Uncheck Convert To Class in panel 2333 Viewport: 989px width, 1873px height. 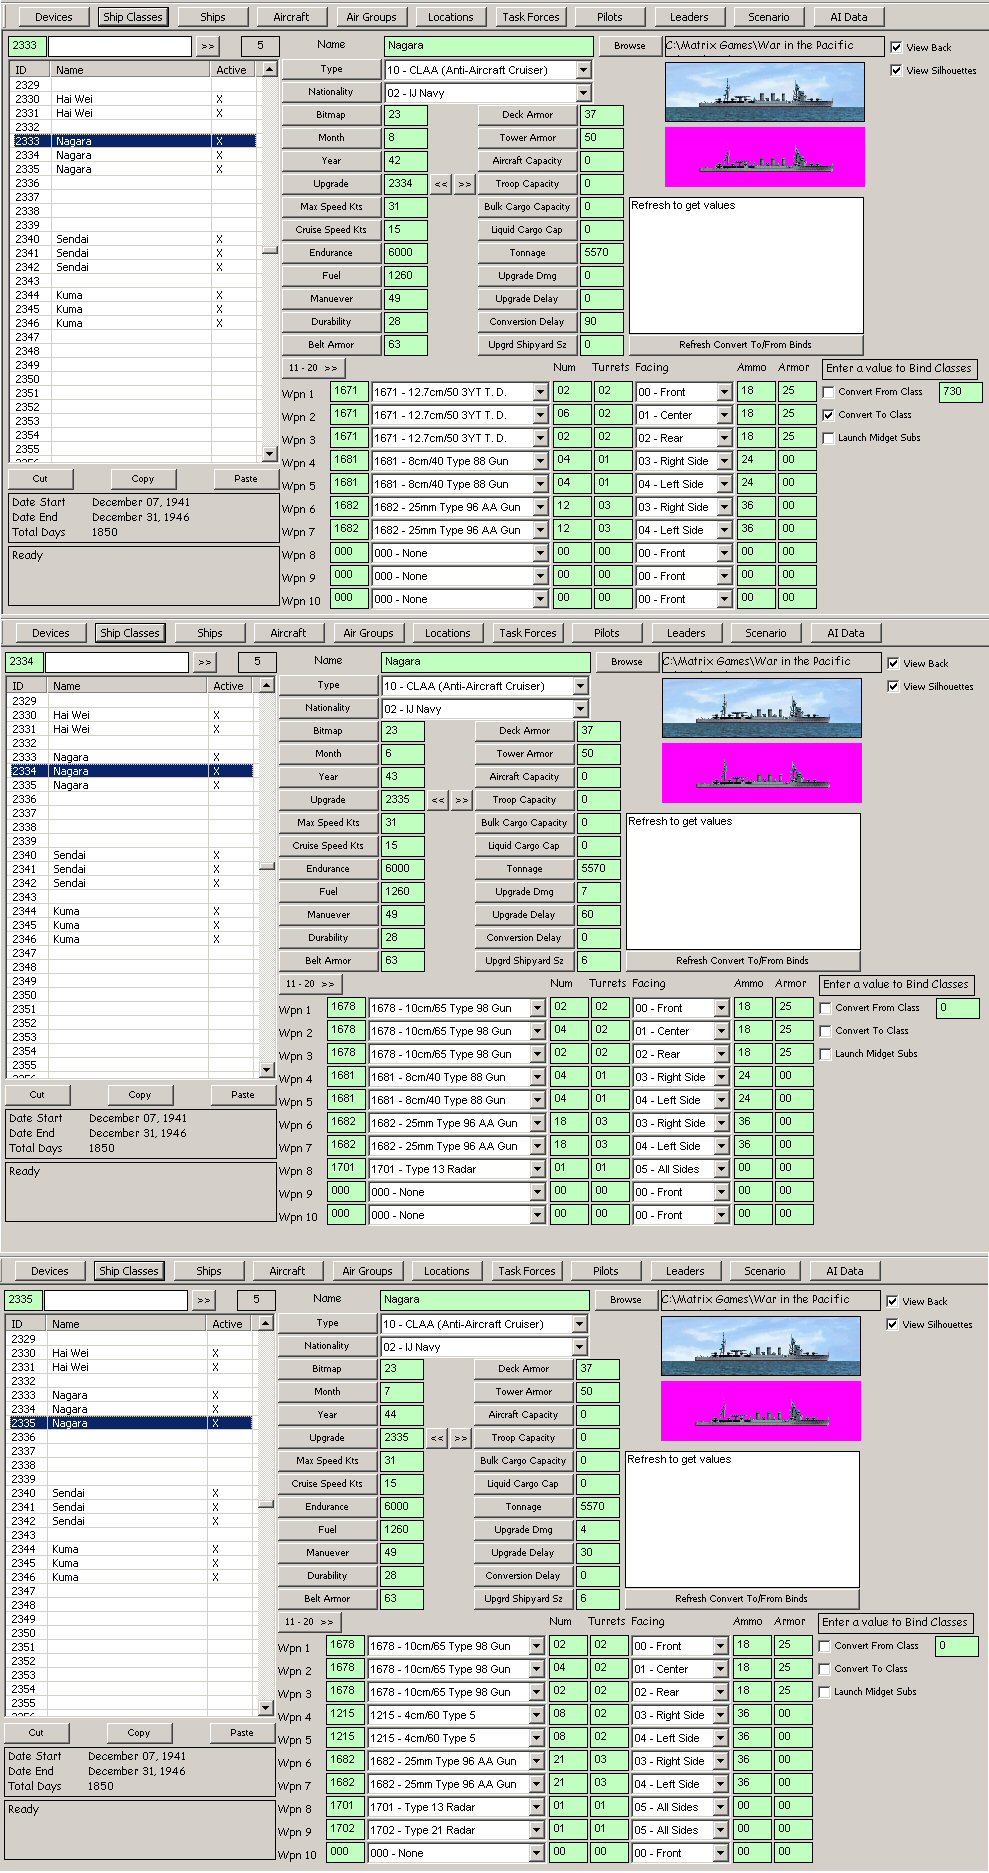828,415
